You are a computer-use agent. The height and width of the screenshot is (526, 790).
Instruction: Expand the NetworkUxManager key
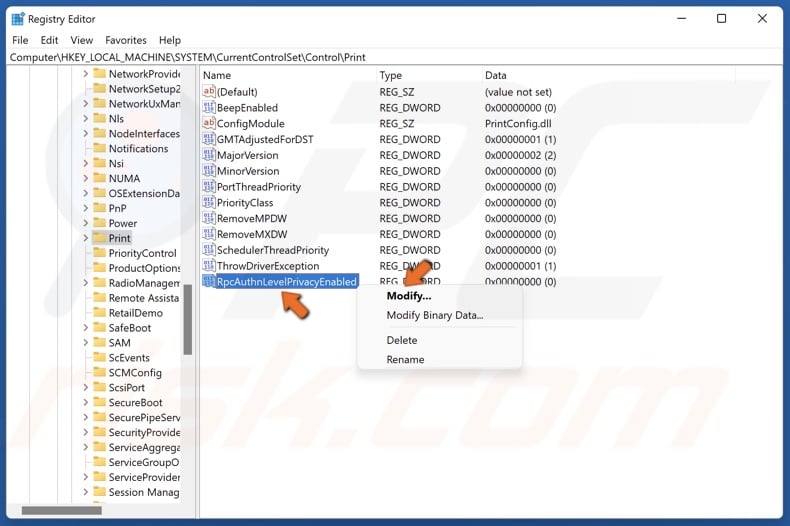[85, 103]
